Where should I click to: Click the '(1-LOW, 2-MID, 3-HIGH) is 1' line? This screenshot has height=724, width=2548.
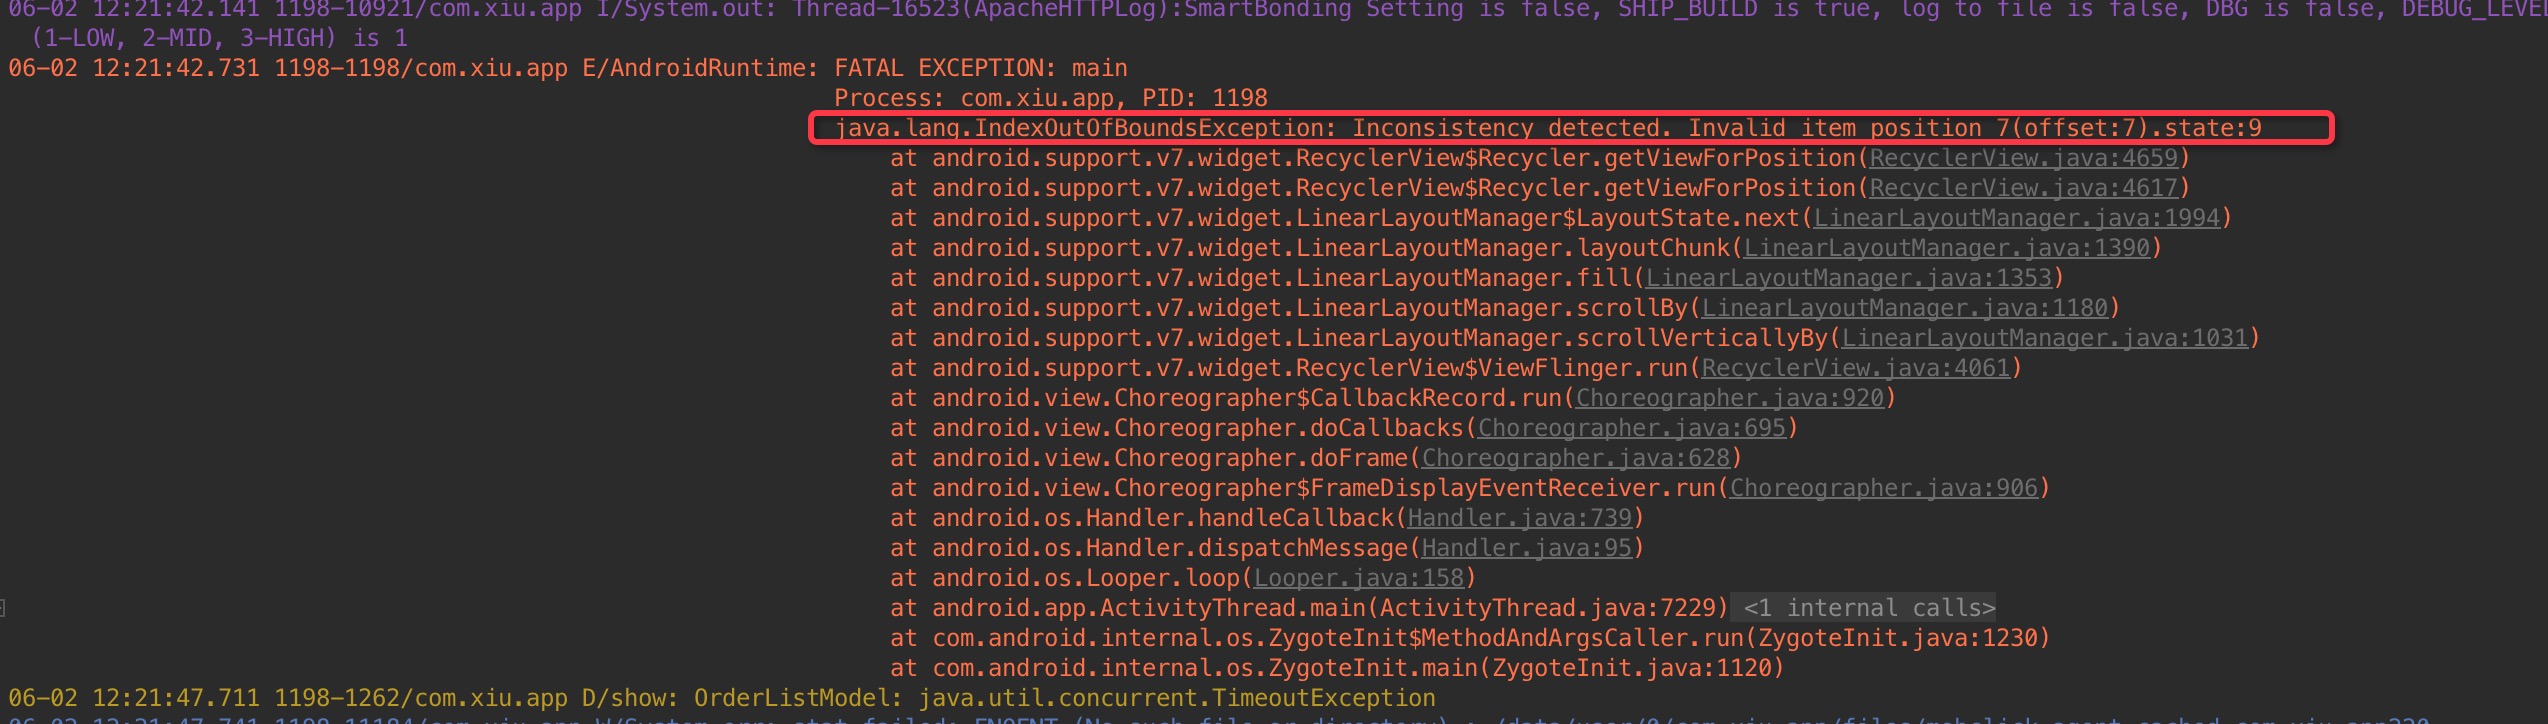[x=219, y=38]
